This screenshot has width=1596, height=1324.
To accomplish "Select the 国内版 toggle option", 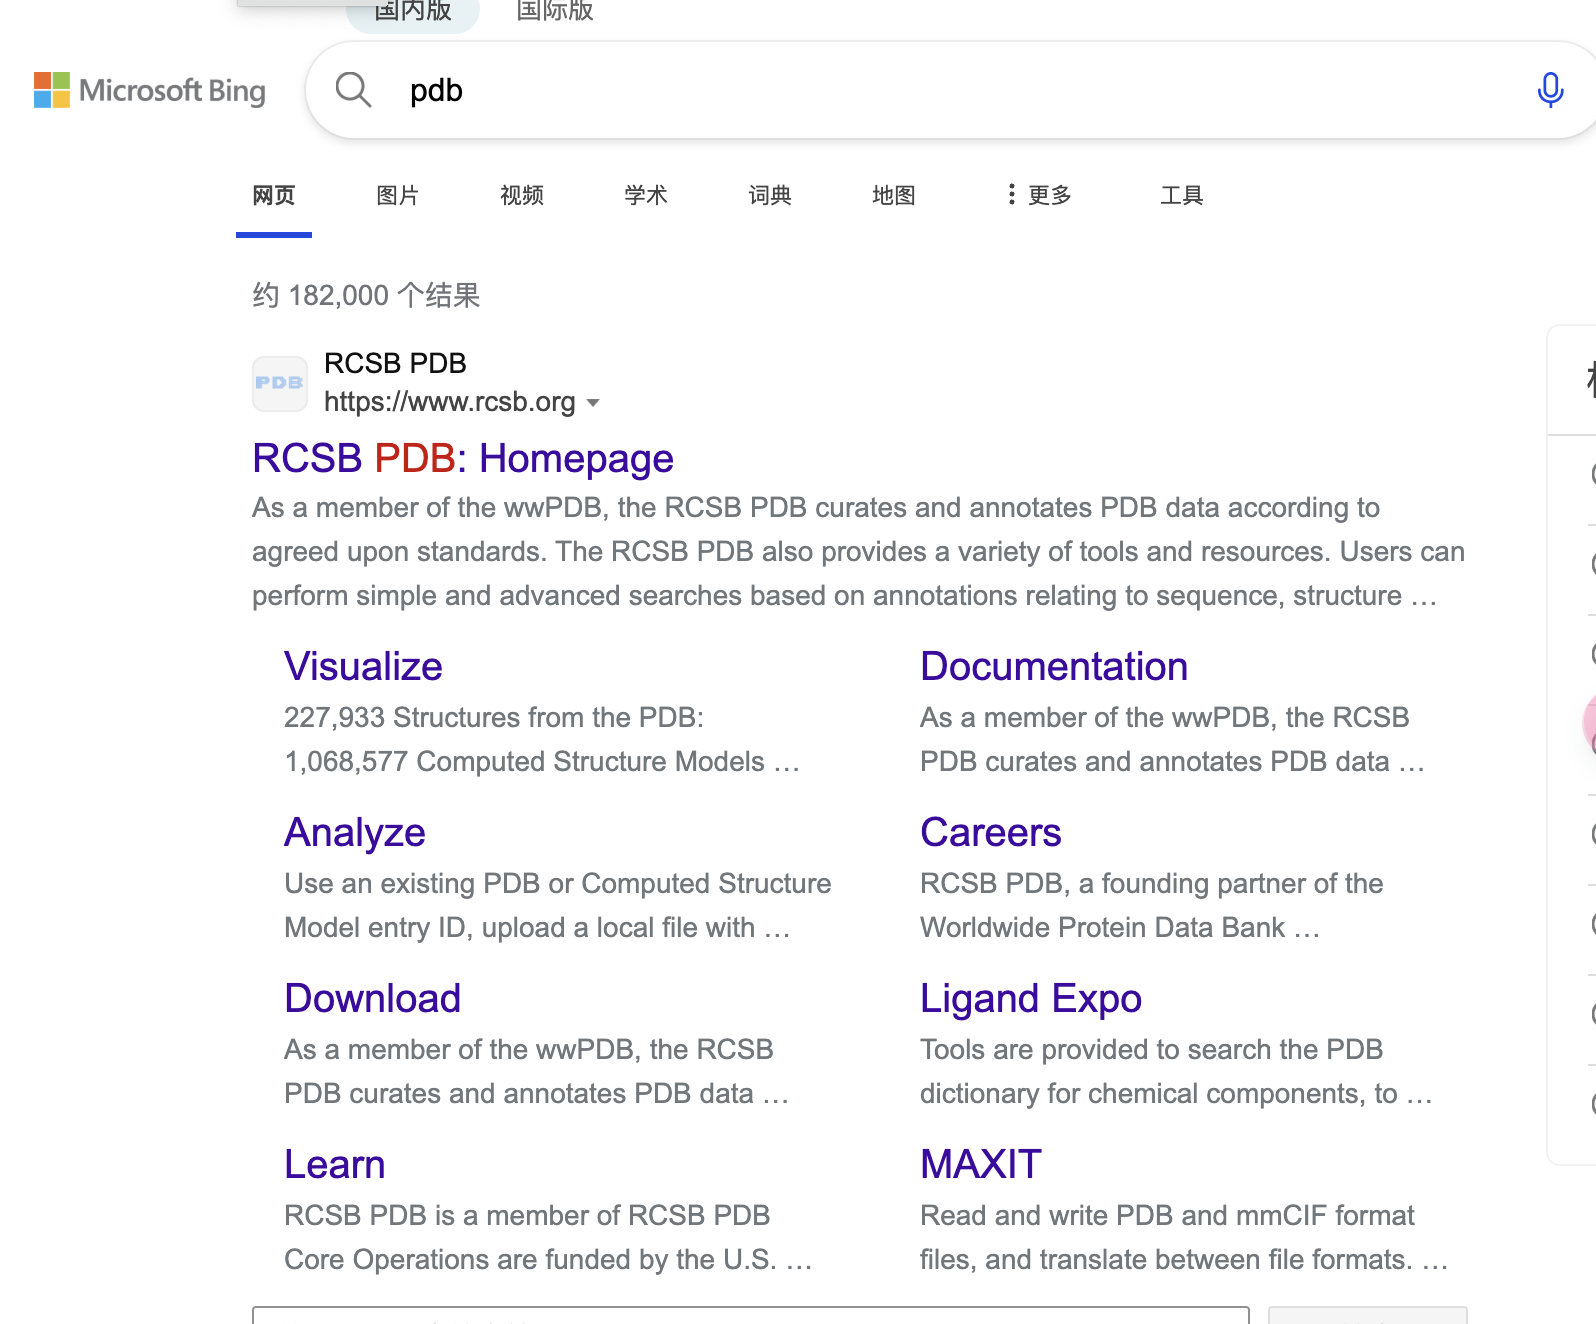I will [412, 12].
